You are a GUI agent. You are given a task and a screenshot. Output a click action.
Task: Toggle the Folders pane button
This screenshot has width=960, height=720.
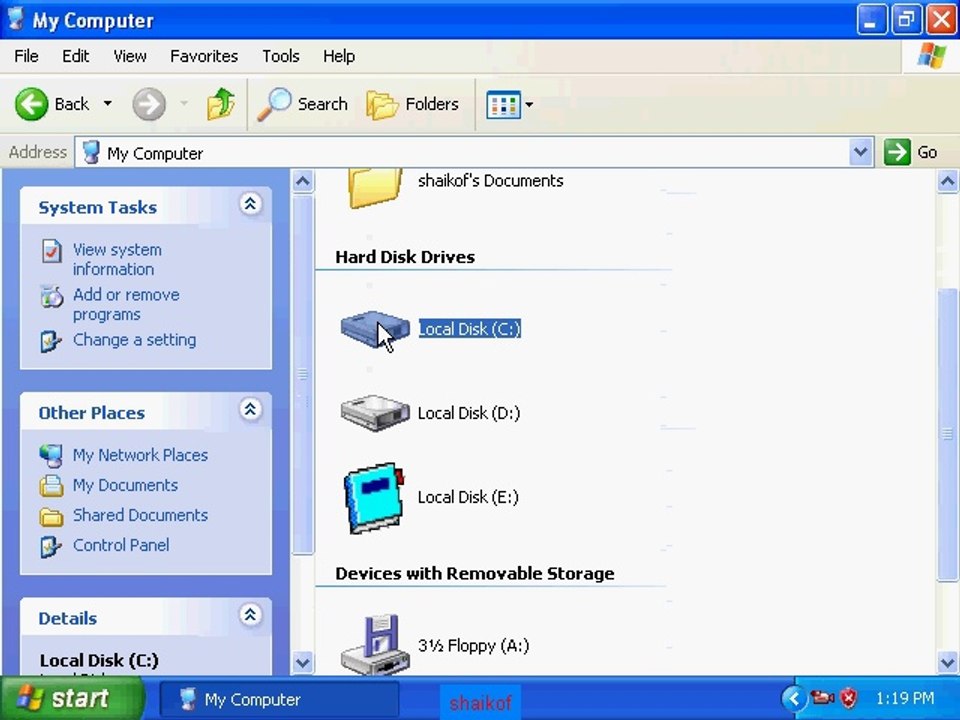(412, 104)
